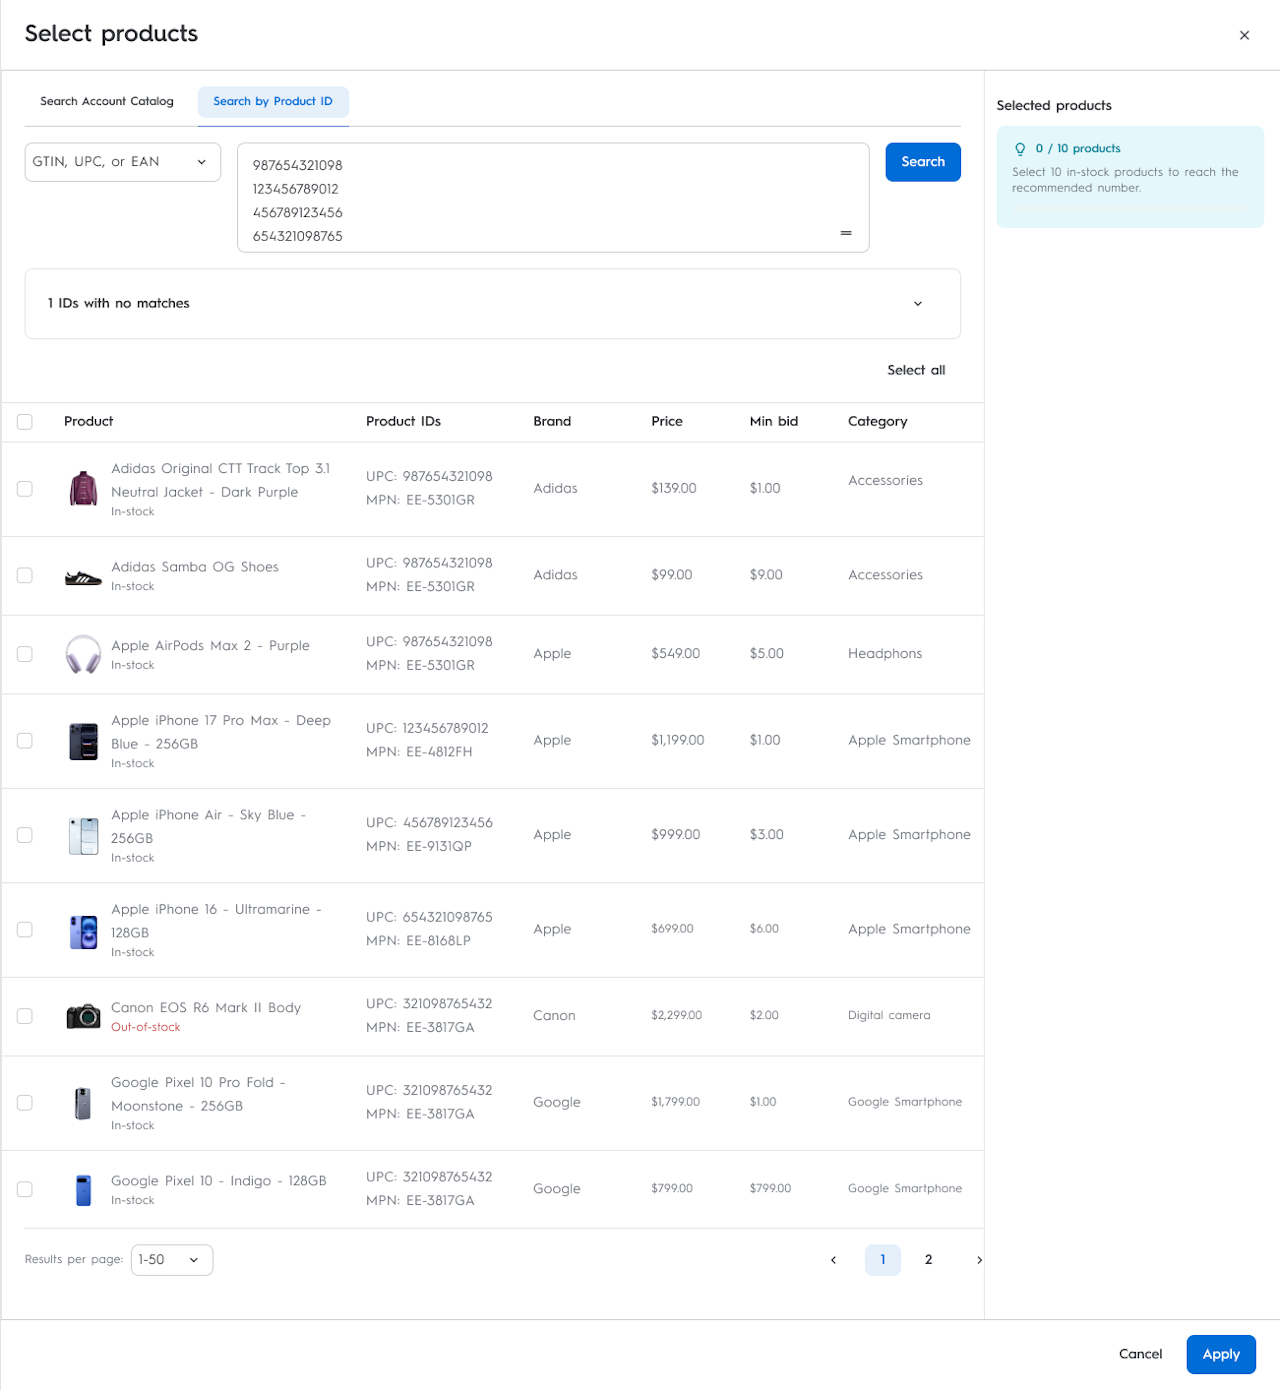
Task: Click the Apple AirPods Max 2 - Purple name
Action: point(210,646)
